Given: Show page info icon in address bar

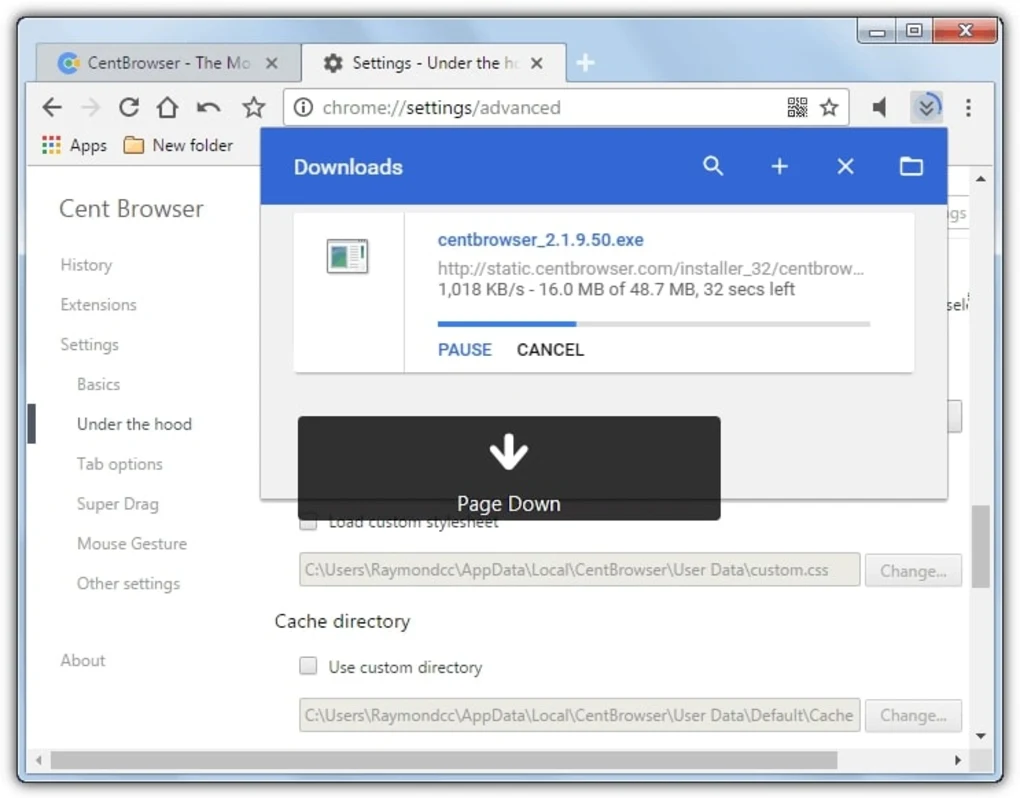Looking at the screenshot, I should click(x=303, y=107).
